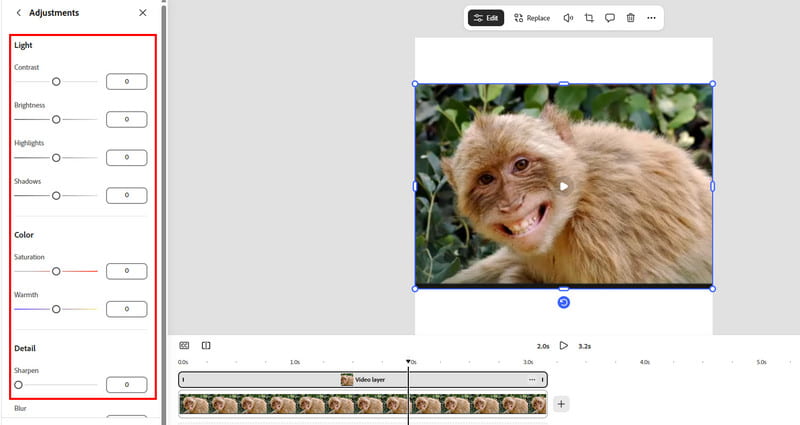Viewport: 800px width, 425px height.
Task: Click the Brightness value field
Action: coord(127,119)
